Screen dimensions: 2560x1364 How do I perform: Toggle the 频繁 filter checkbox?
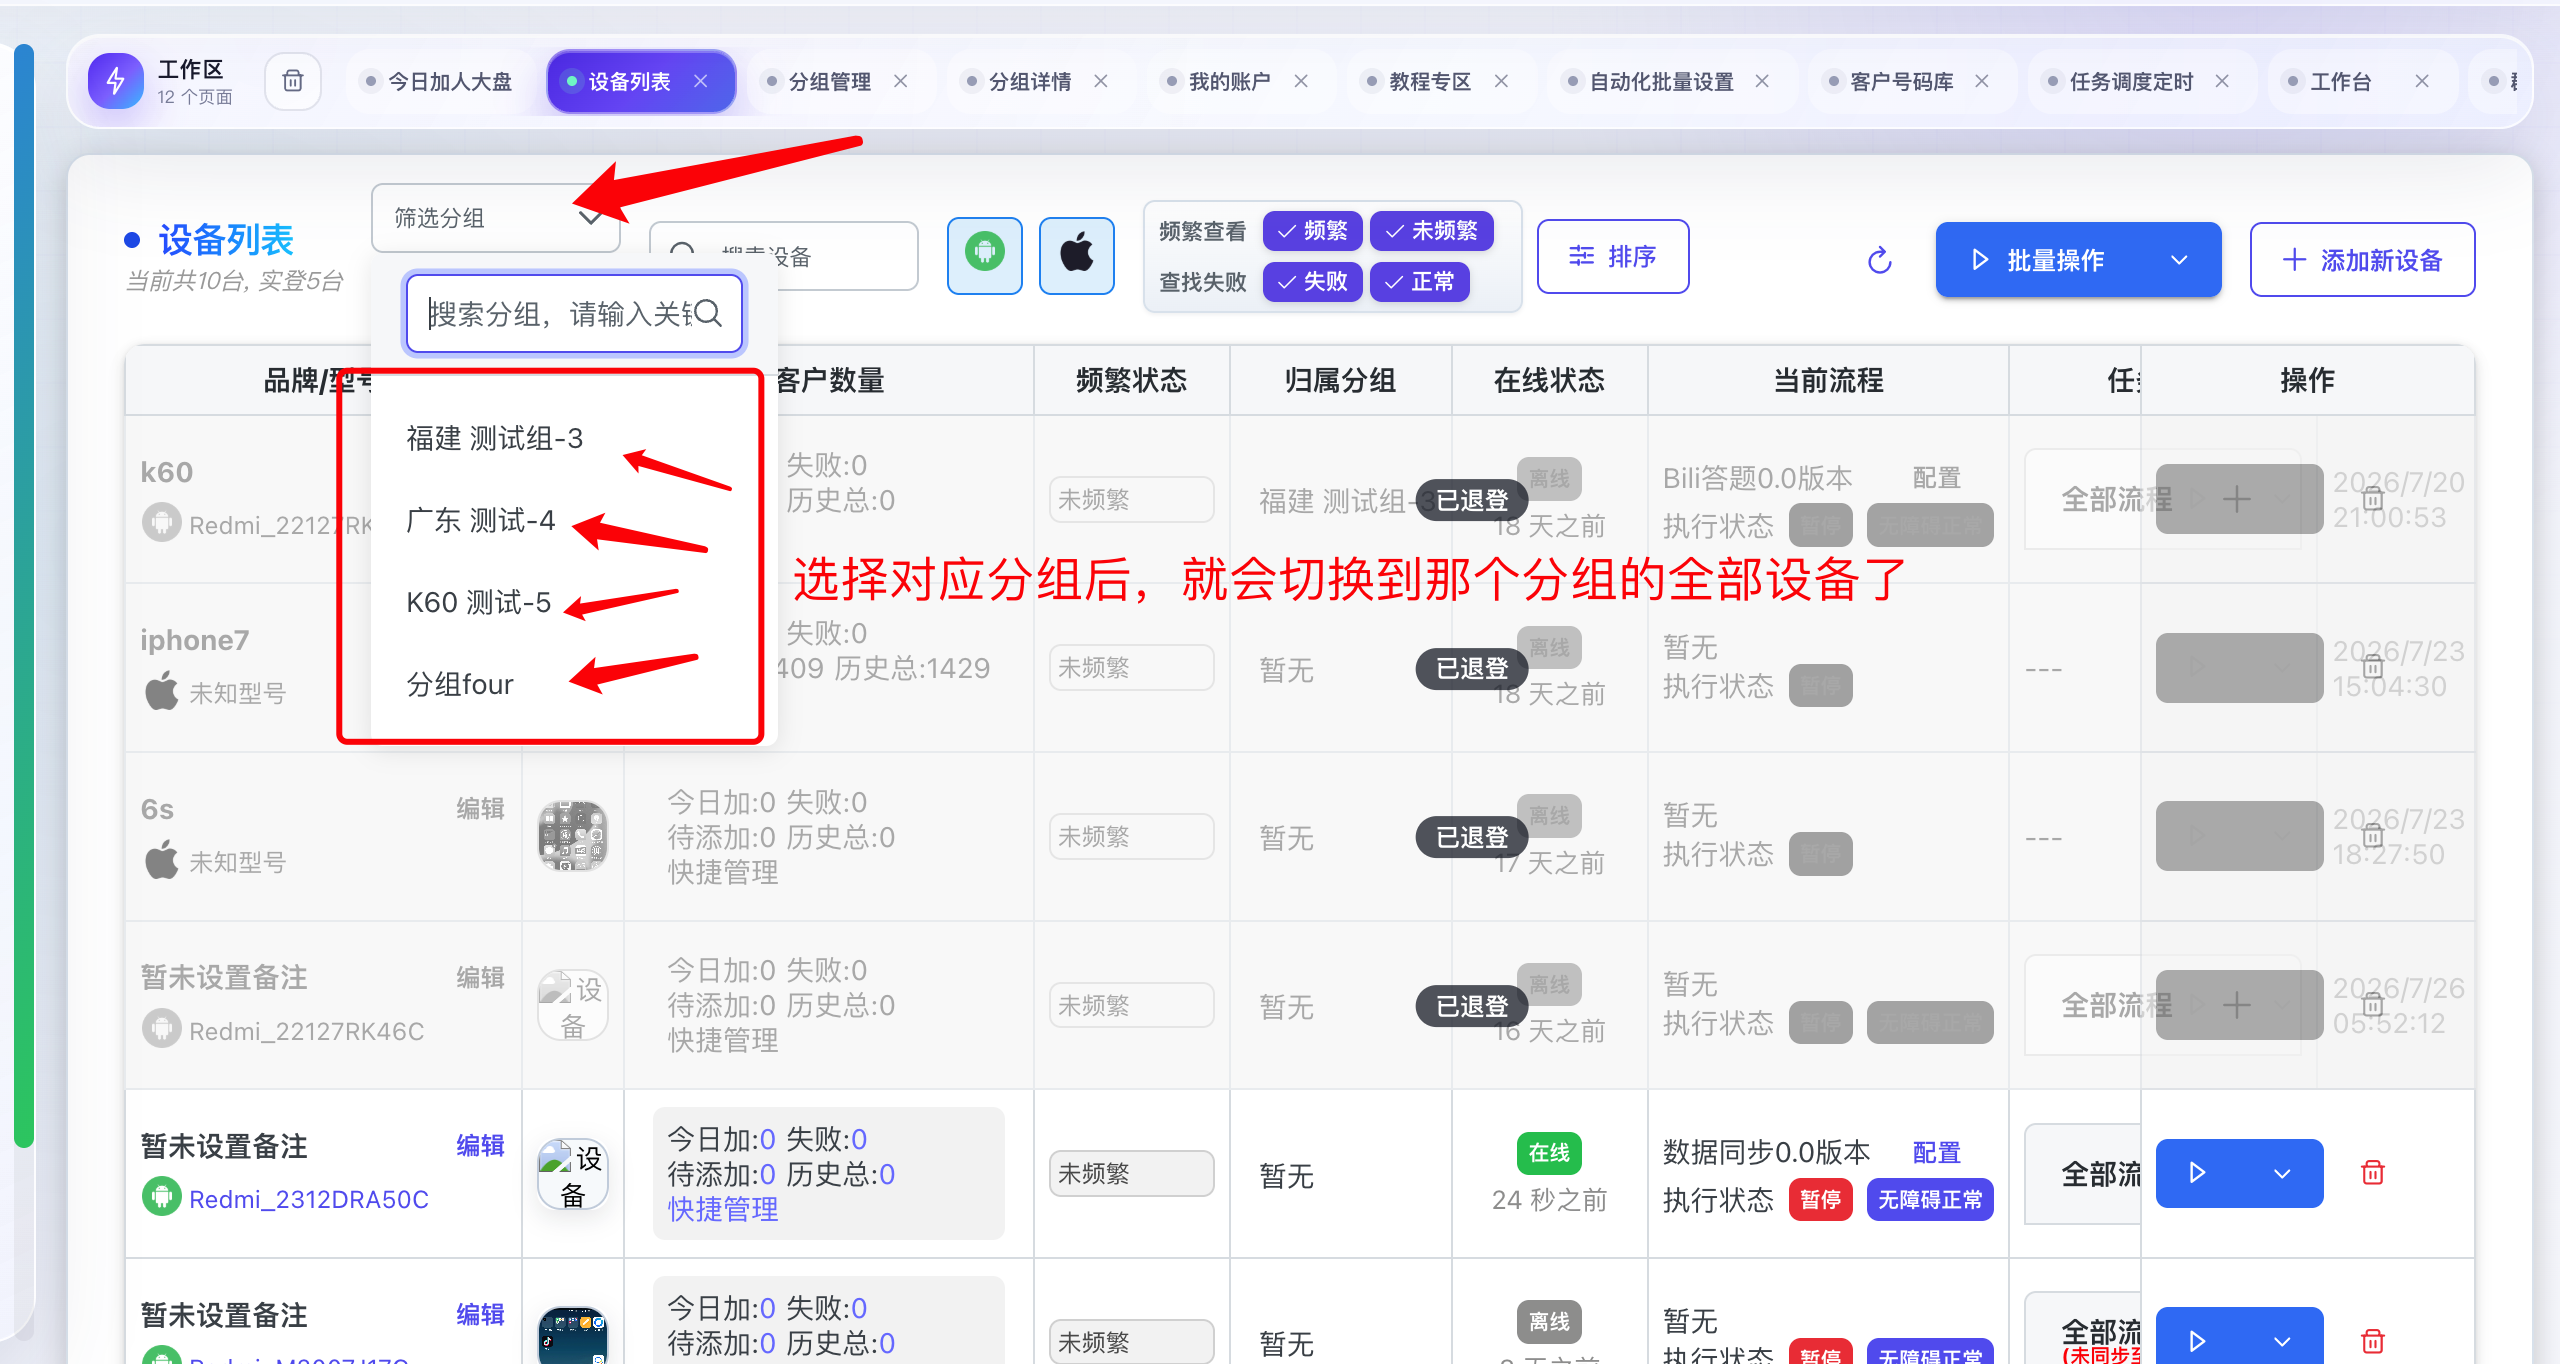tap(1312, 231)
